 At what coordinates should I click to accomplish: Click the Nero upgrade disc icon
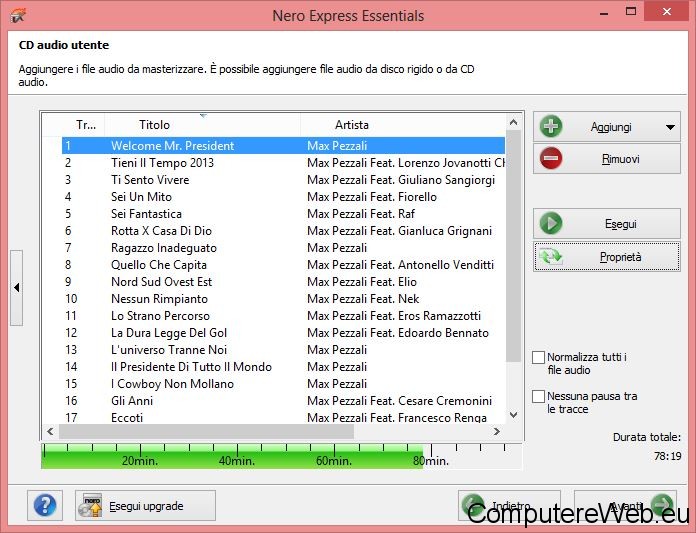tap(90, 505)
